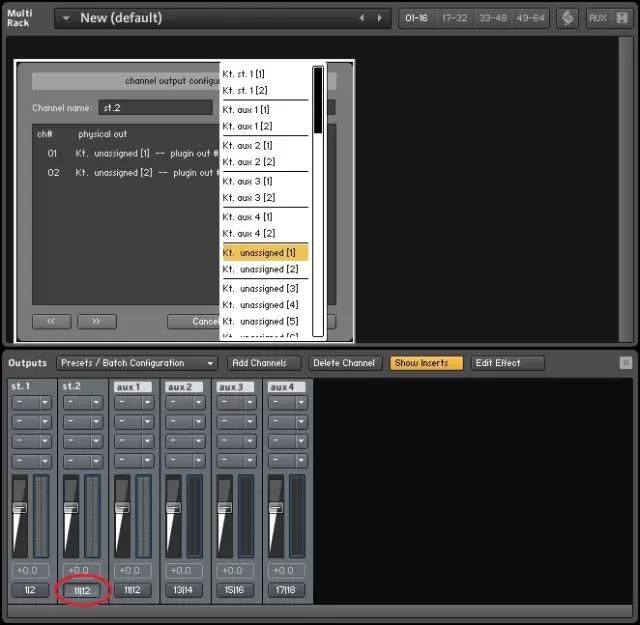The height and width of the screenshot is (625, 640).
Task: Click the st.2 channel output assignment 11|12 button
Action: 80,591
